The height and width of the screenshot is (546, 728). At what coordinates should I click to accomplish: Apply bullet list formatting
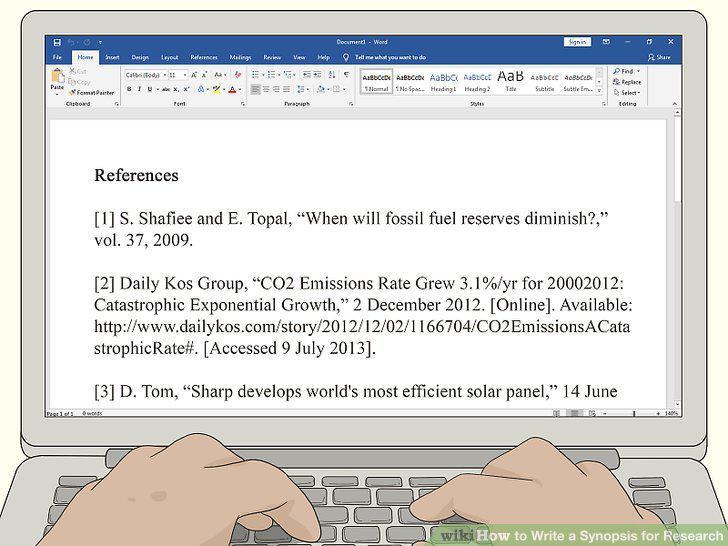pos(255,75)
